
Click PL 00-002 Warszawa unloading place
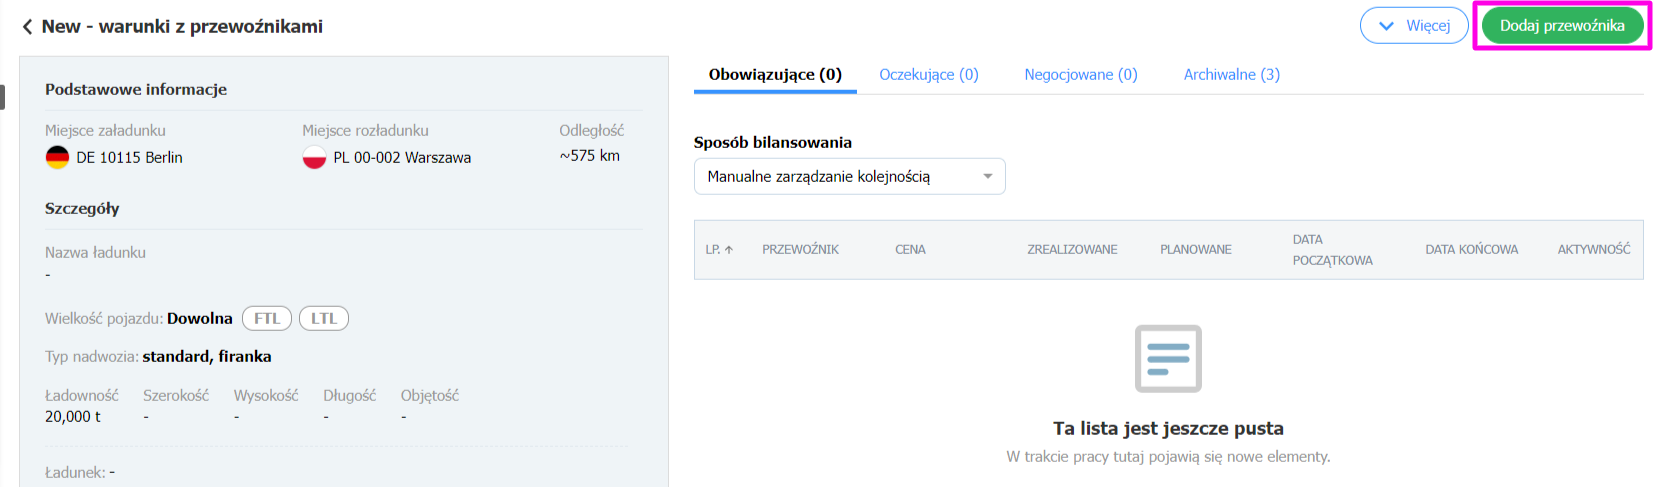point(402,158)
